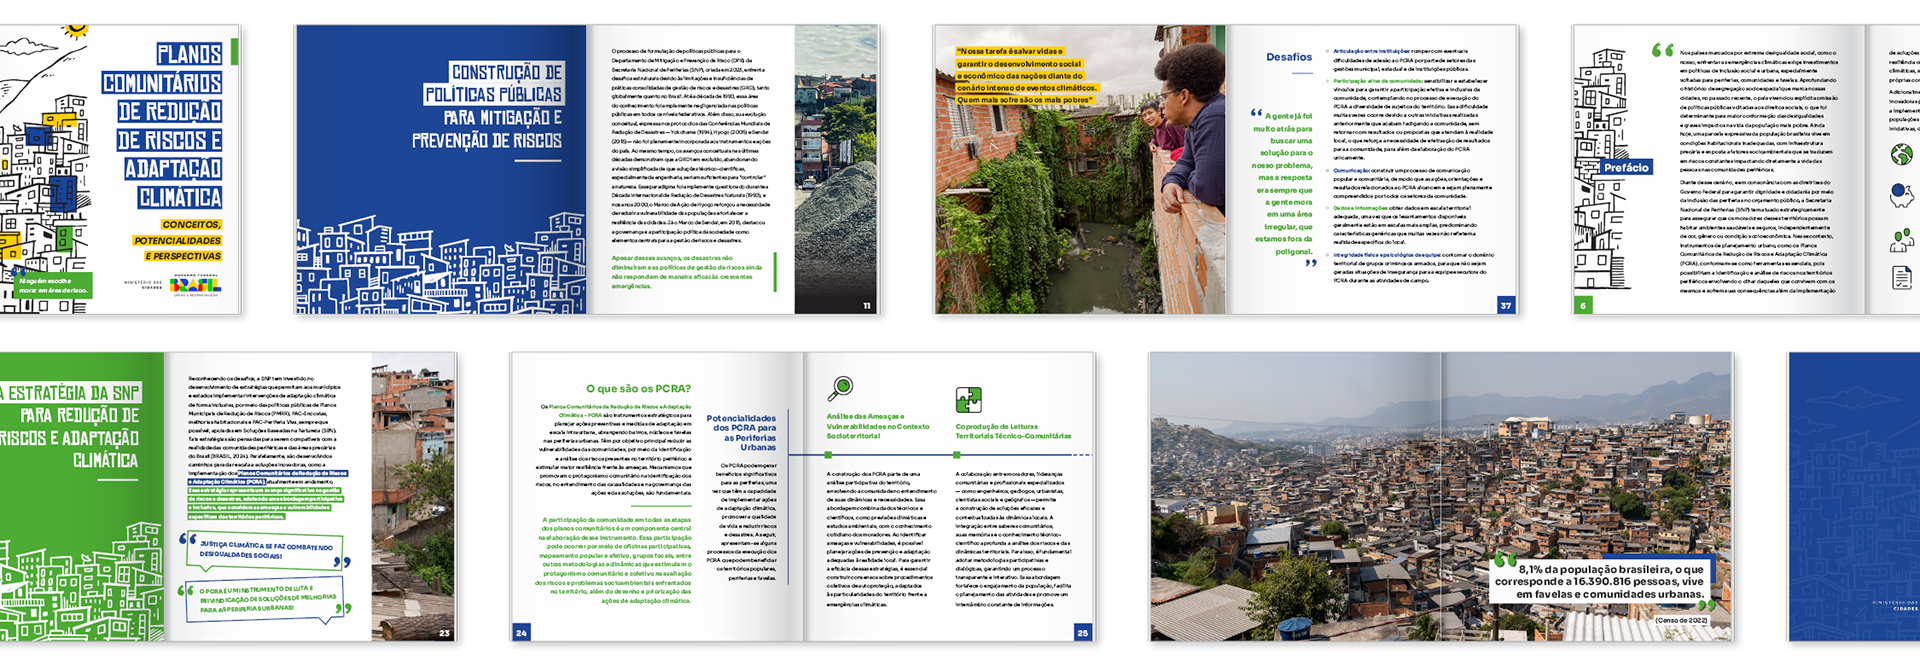Open the wide favela hillside panorama photo
This screenshot has height=666, width=1920.
point(1441,497)
